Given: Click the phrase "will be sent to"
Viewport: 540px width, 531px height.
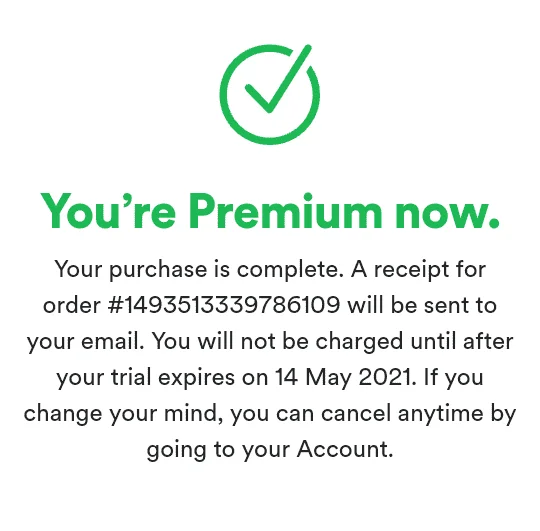Looking at the screenshot, I should click(x=422, y=305).
